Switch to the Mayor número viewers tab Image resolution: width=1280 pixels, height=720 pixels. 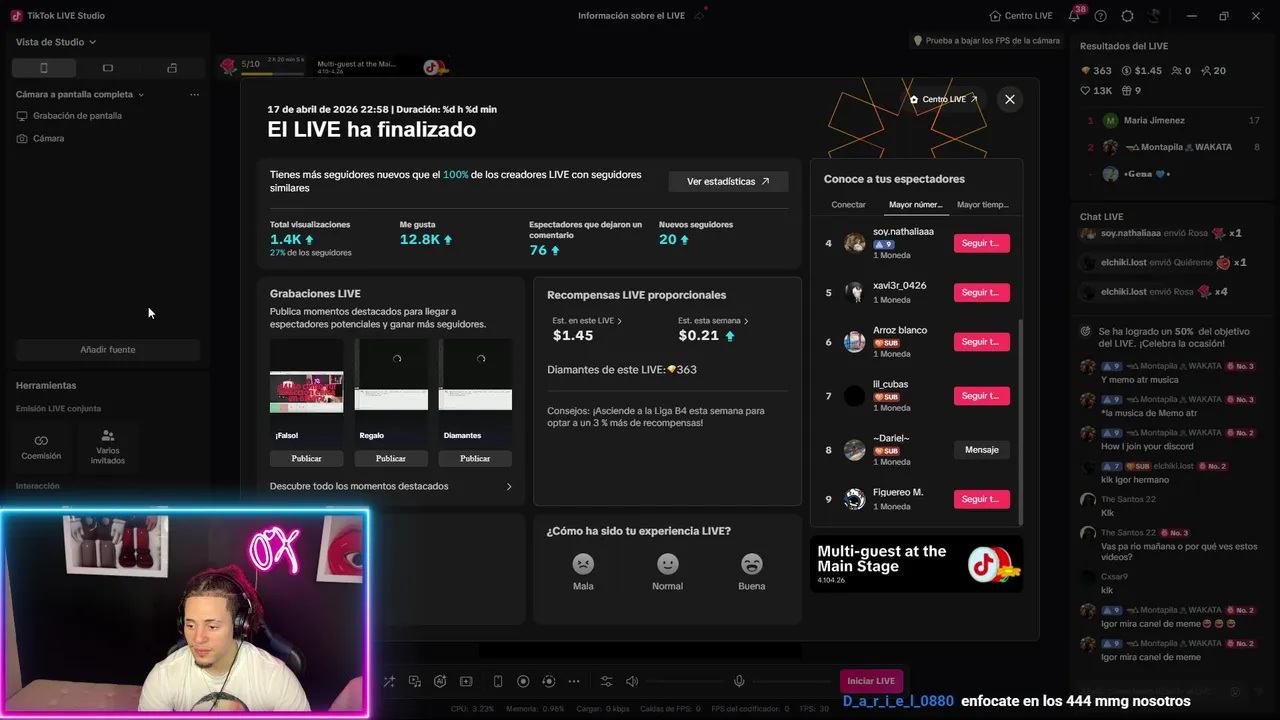click(915, 205)
